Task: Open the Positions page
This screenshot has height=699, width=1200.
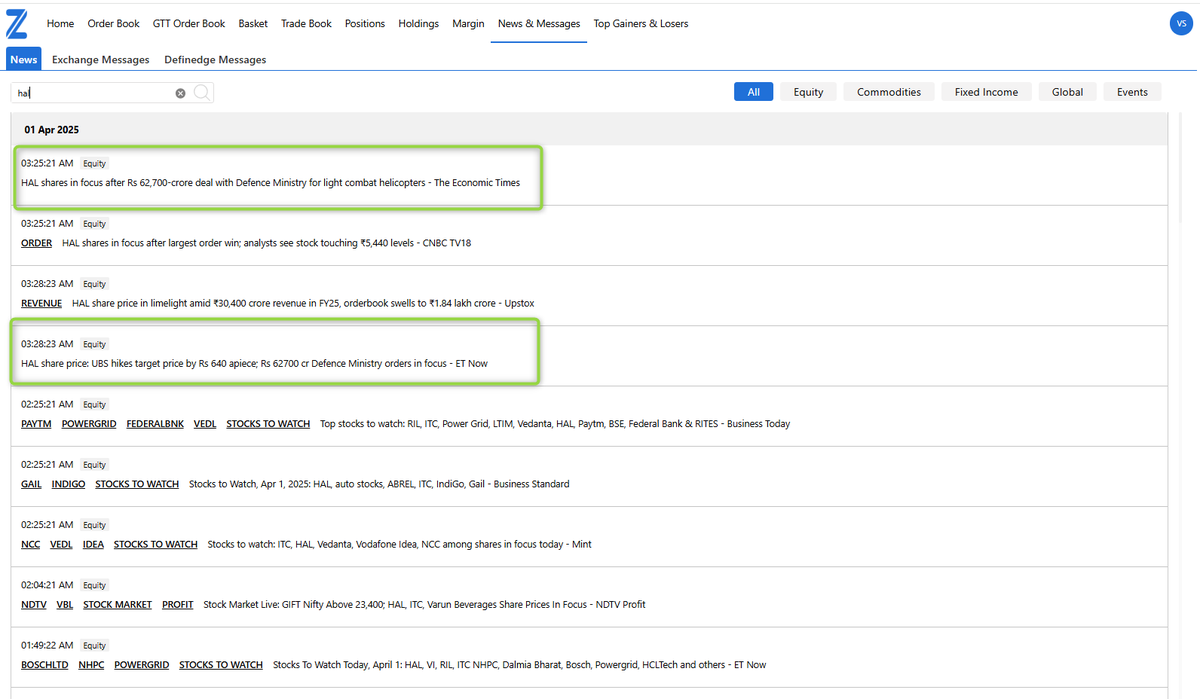Action: [x=365, y=23]
